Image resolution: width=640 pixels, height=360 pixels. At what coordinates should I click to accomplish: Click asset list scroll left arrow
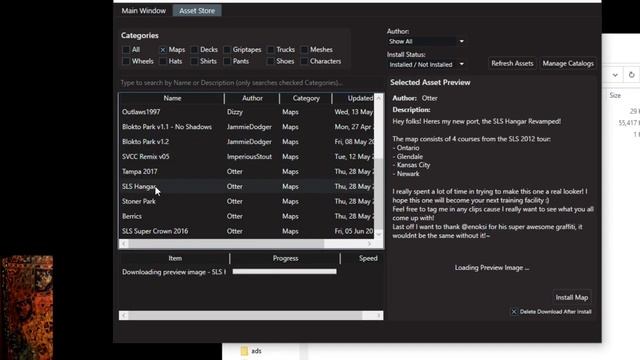124,244
